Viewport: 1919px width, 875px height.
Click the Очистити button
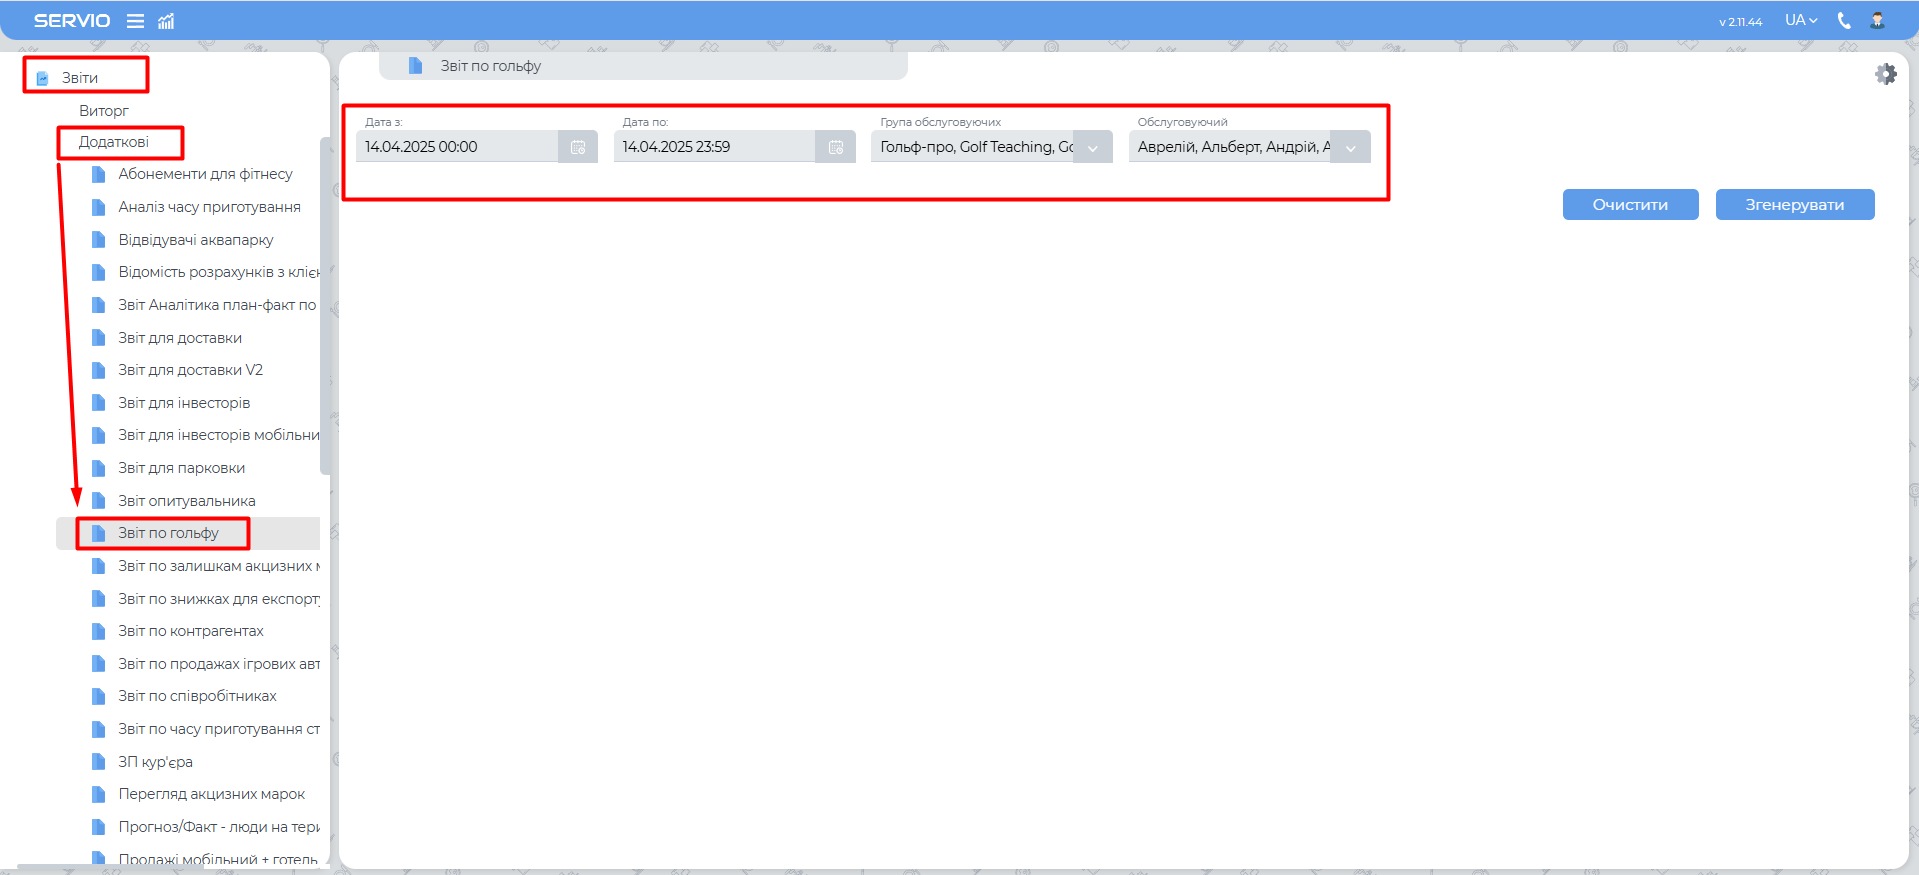(x=1630, y=205)
